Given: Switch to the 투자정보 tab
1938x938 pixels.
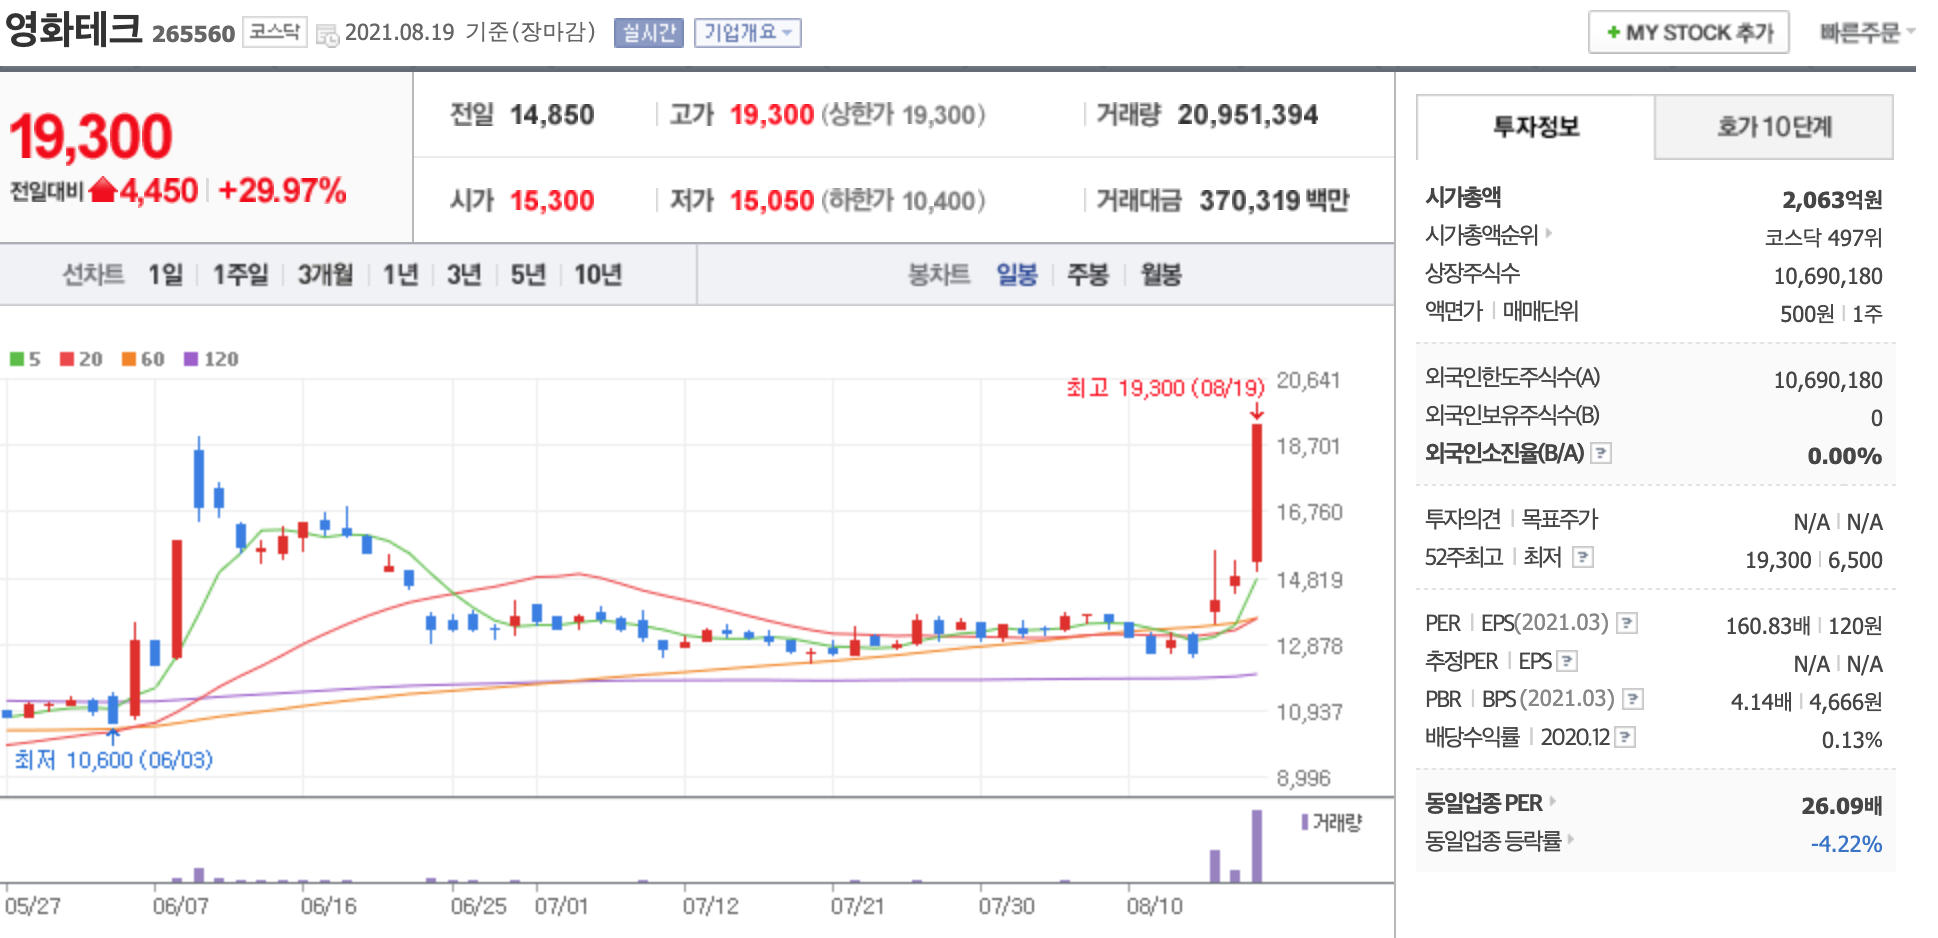Looking at the screenshot, I should click(1536, 127).
